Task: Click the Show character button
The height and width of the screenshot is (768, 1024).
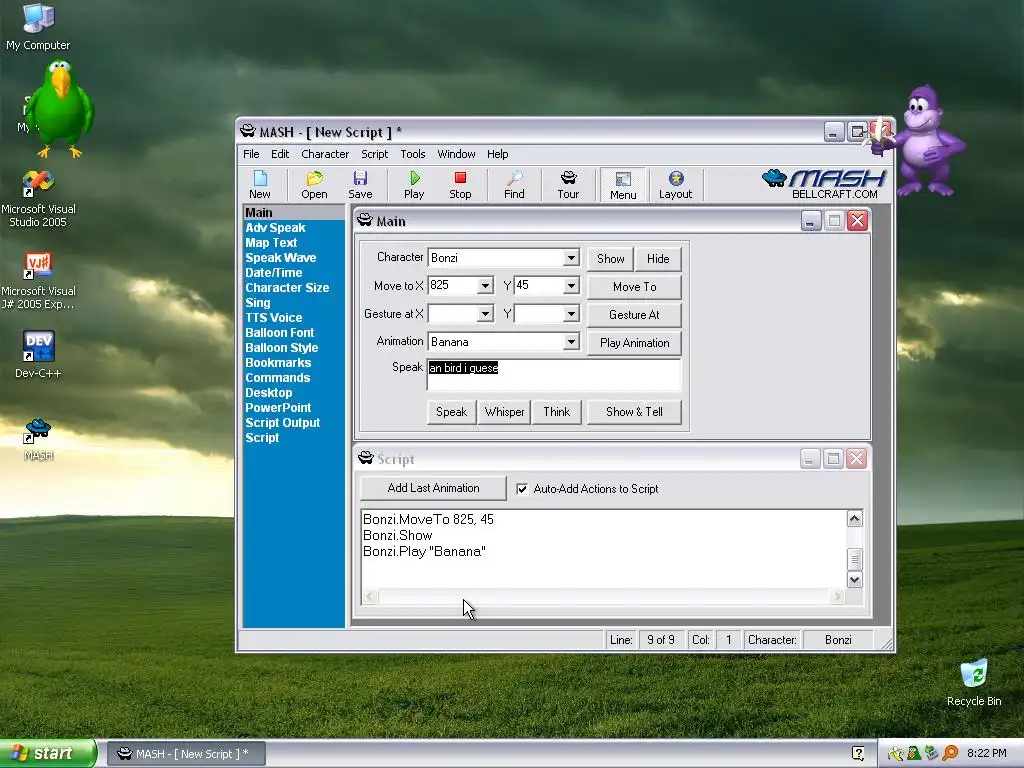Action: click(x=611, y=259)
